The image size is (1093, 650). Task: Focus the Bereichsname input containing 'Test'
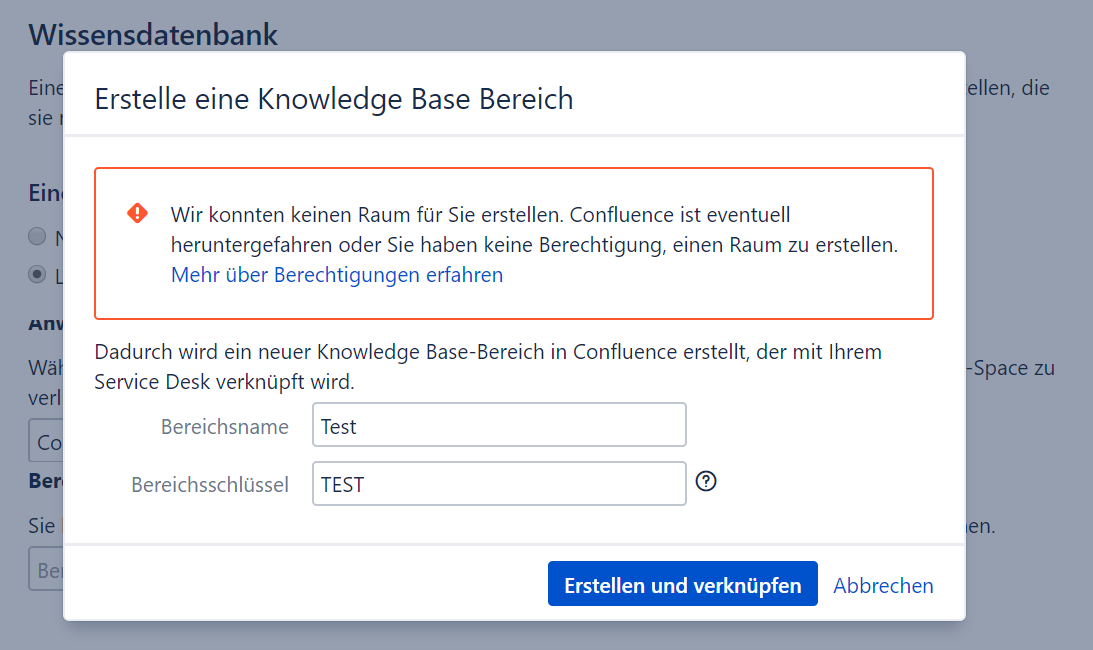[x=499, y=425]
